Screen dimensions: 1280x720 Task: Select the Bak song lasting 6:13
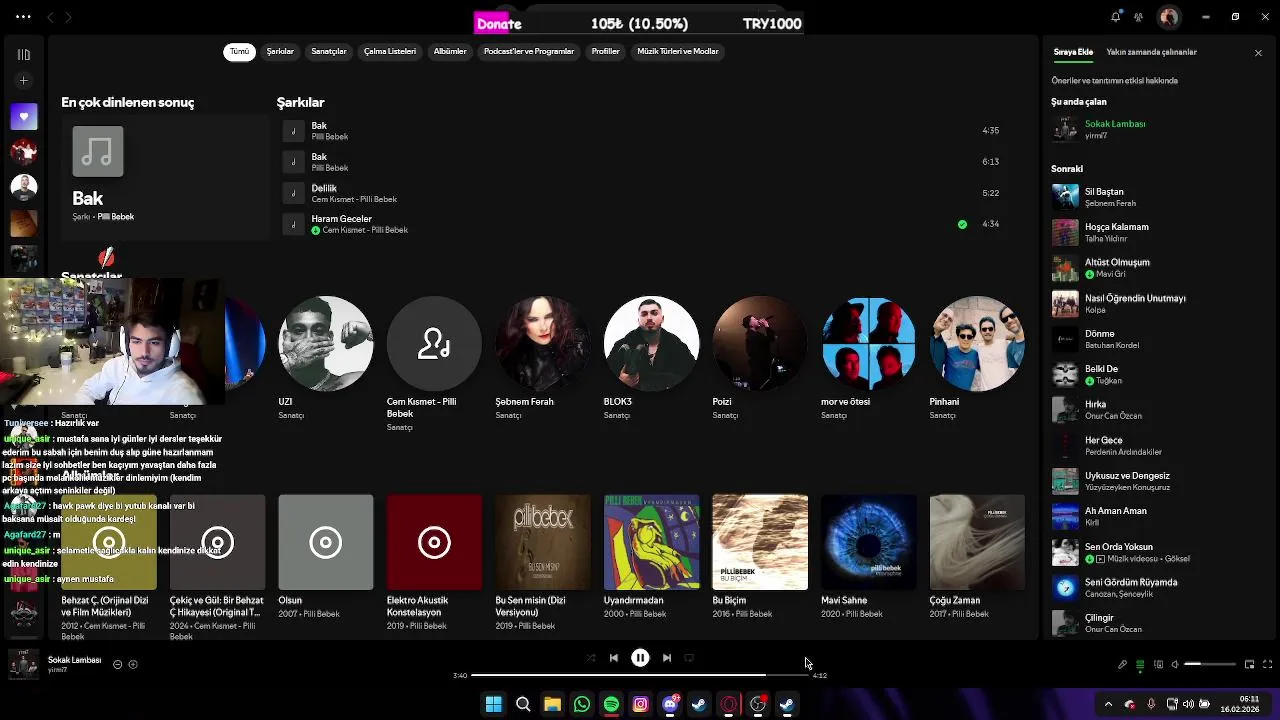pyautogui.click(x=640, y=162)
